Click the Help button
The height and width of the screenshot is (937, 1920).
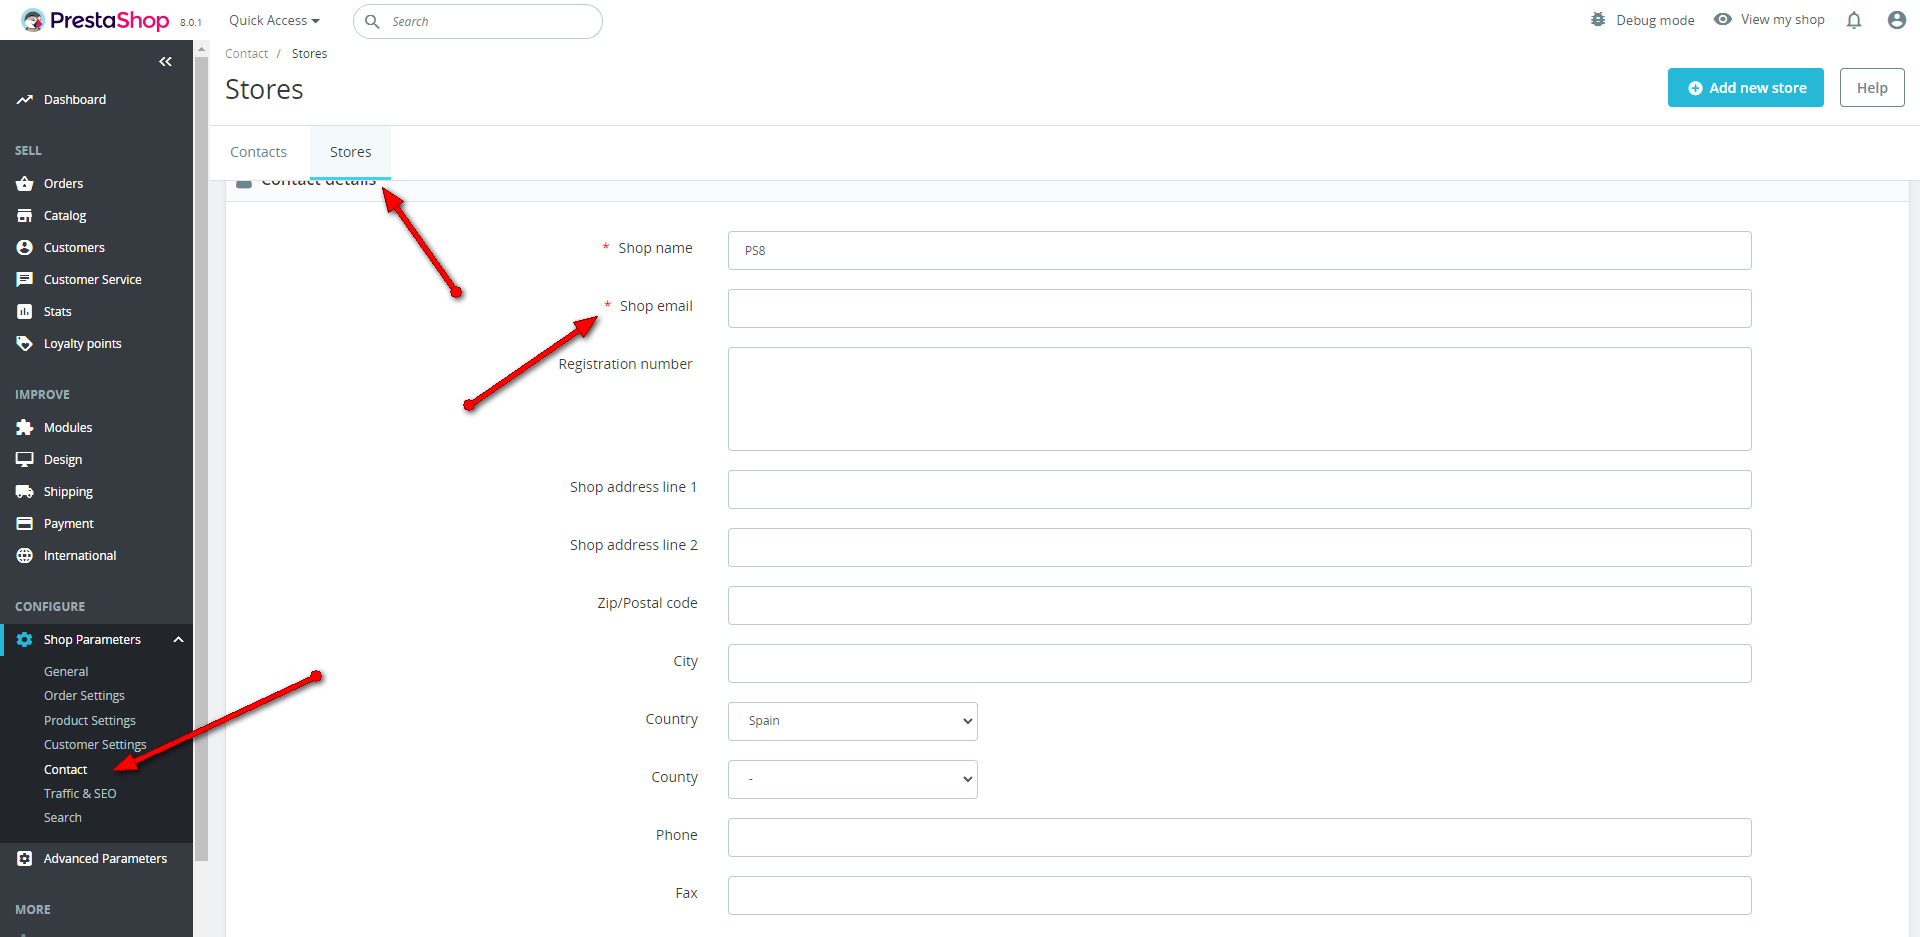pyautogui.click(x=1872, y=88)
